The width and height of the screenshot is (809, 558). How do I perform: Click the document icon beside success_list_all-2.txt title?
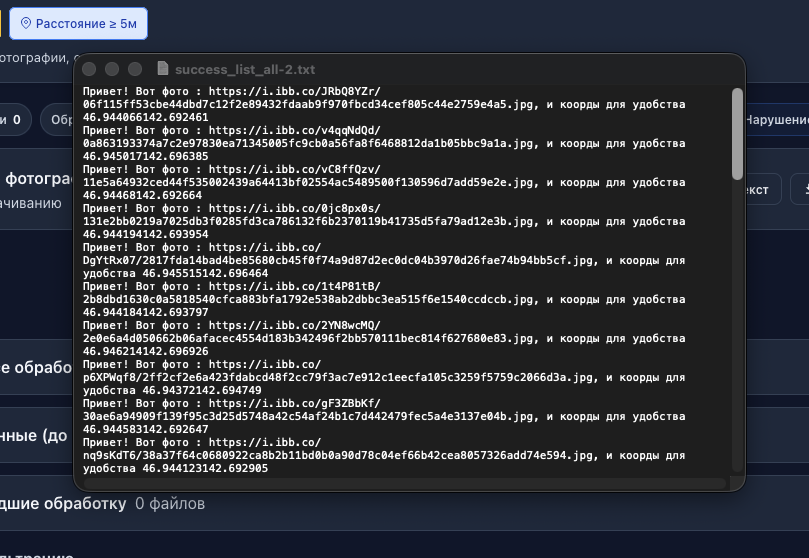(x=162, y=69)
